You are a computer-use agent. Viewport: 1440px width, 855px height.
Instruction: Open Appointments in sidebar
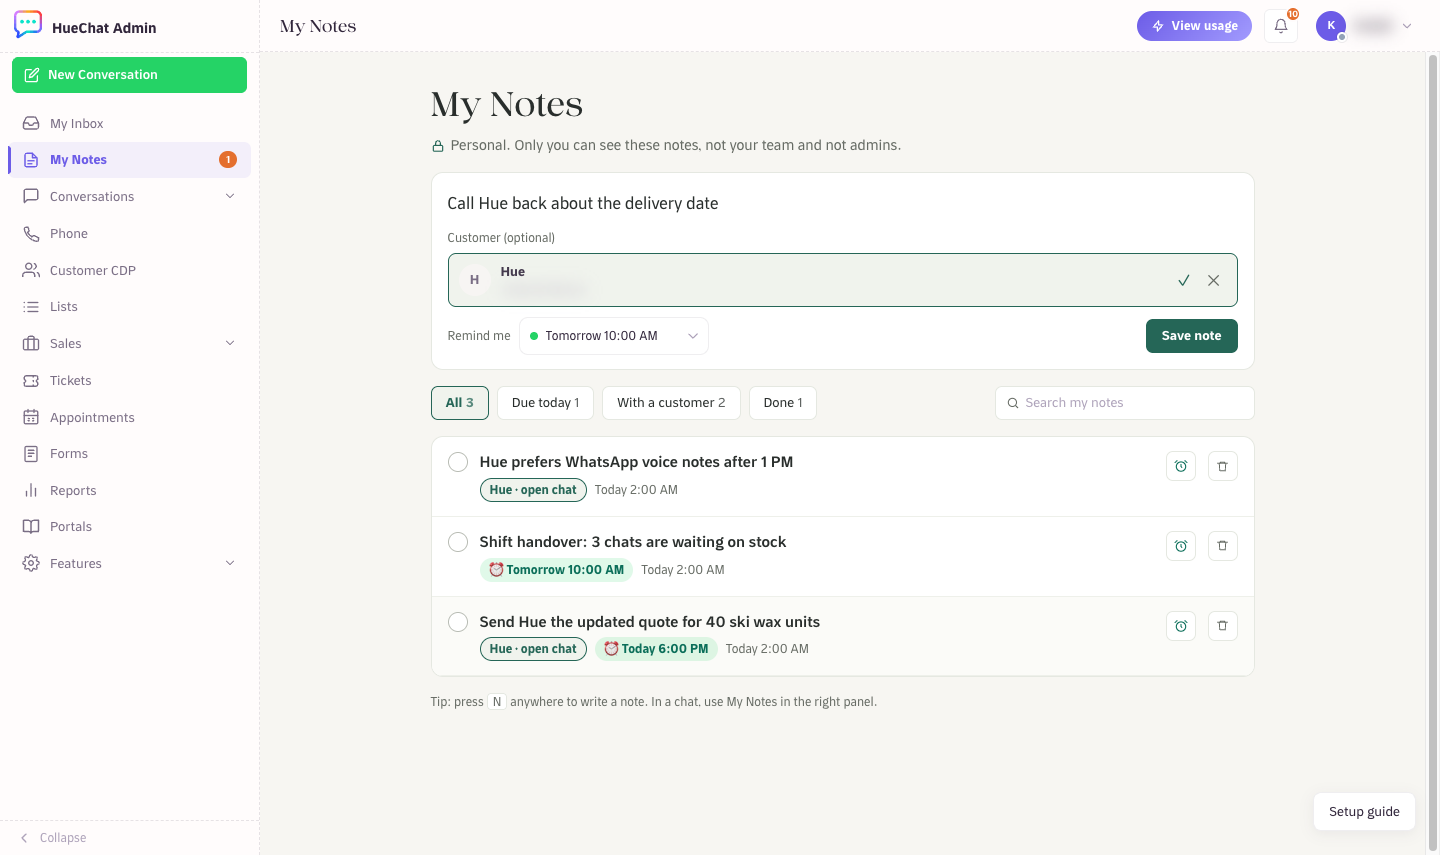130,417
